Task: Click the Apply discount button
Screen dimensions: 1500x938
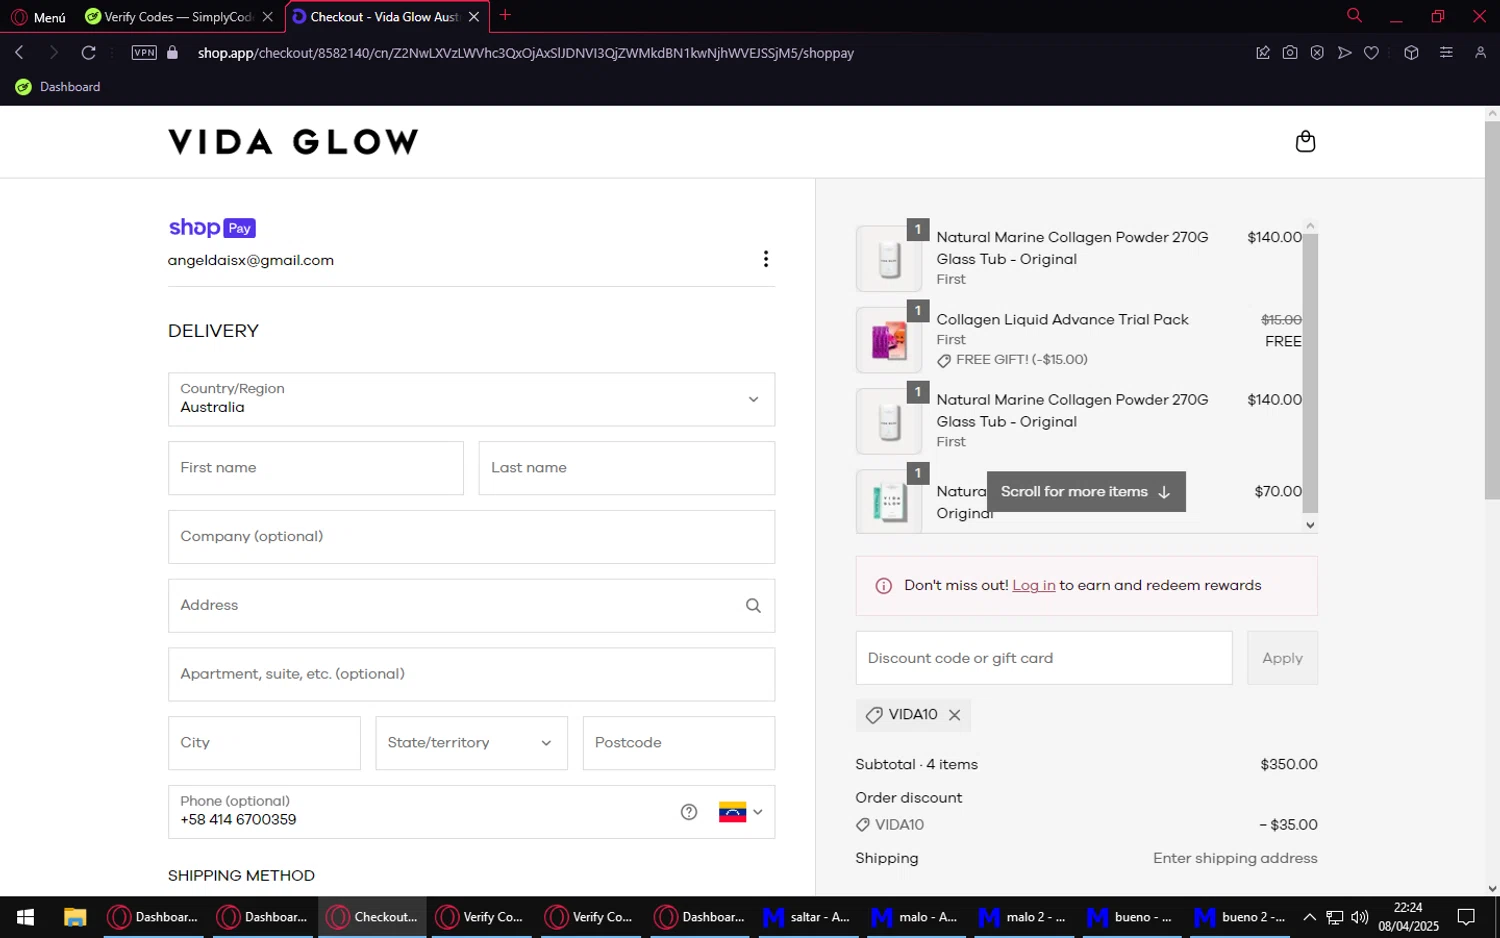Action: pyautogui.click(x=1282, y=658)
